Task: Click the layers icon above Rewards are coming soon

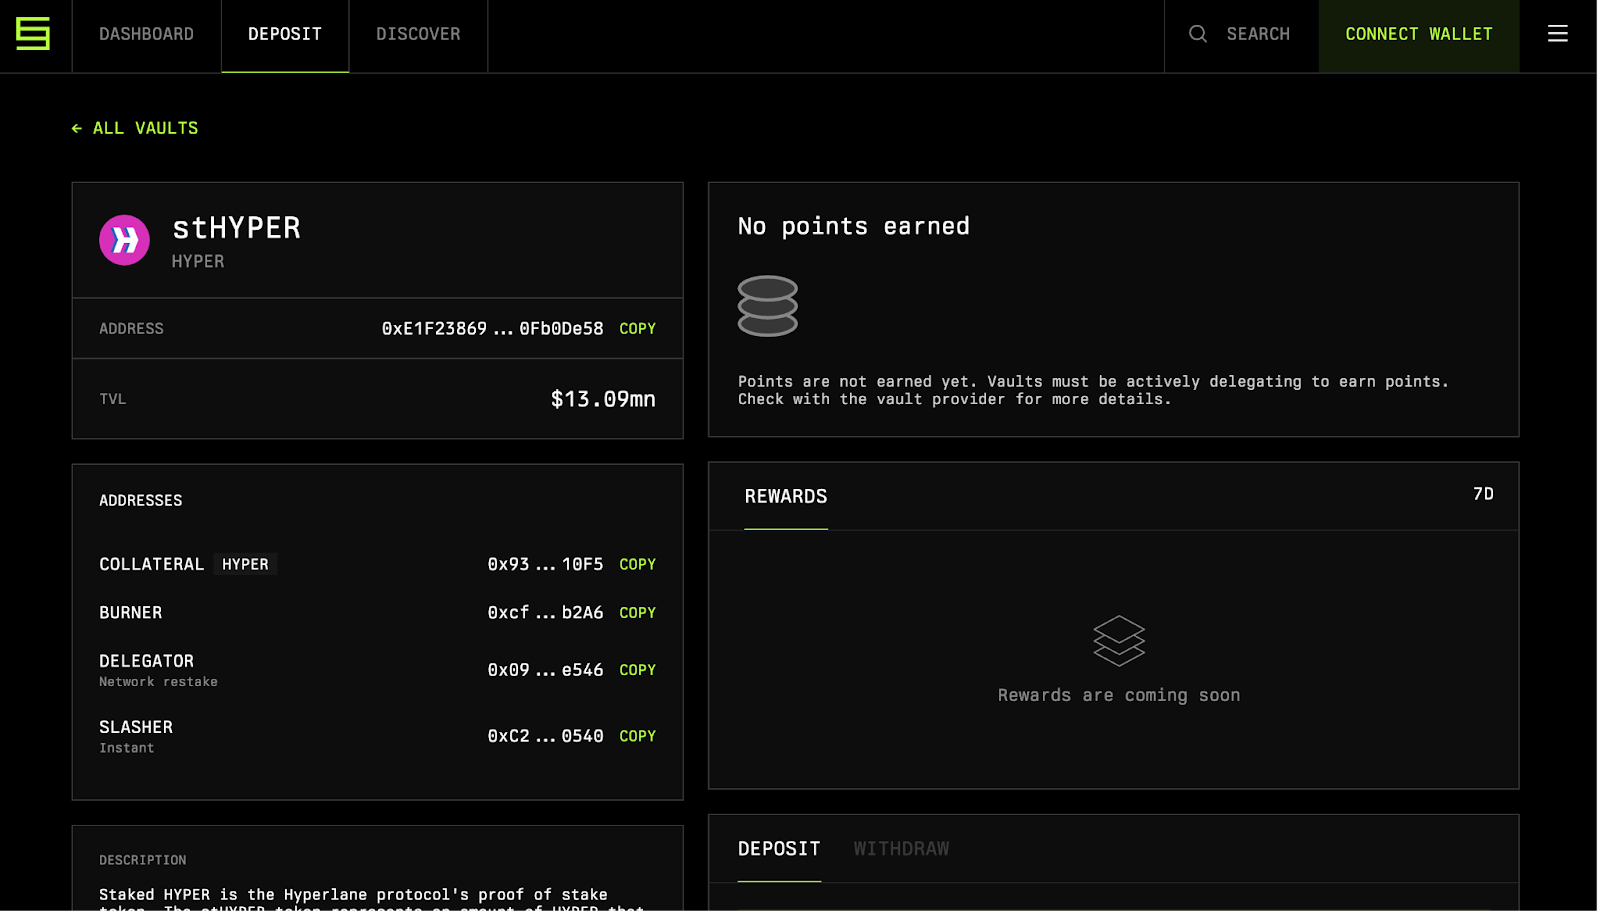Action: 1118,640
